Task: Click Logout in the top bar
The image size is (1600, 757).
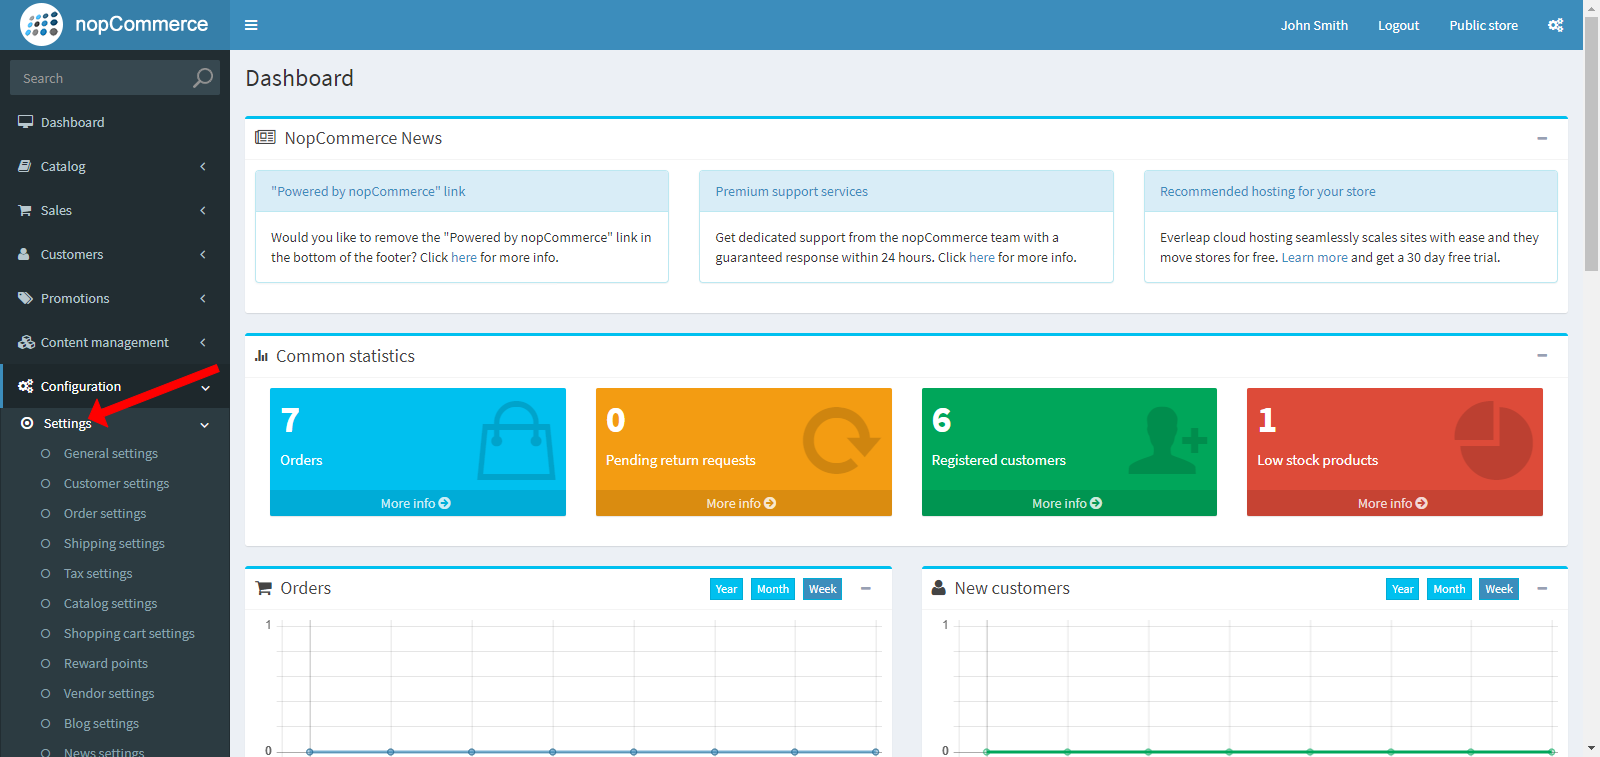Action: [x=1398, y=25]
